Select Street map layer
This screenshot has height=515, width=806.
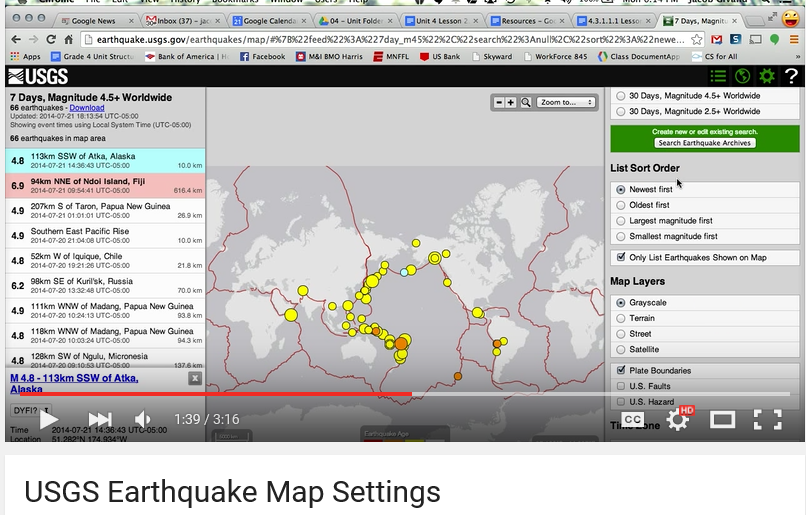coord(705,334)
